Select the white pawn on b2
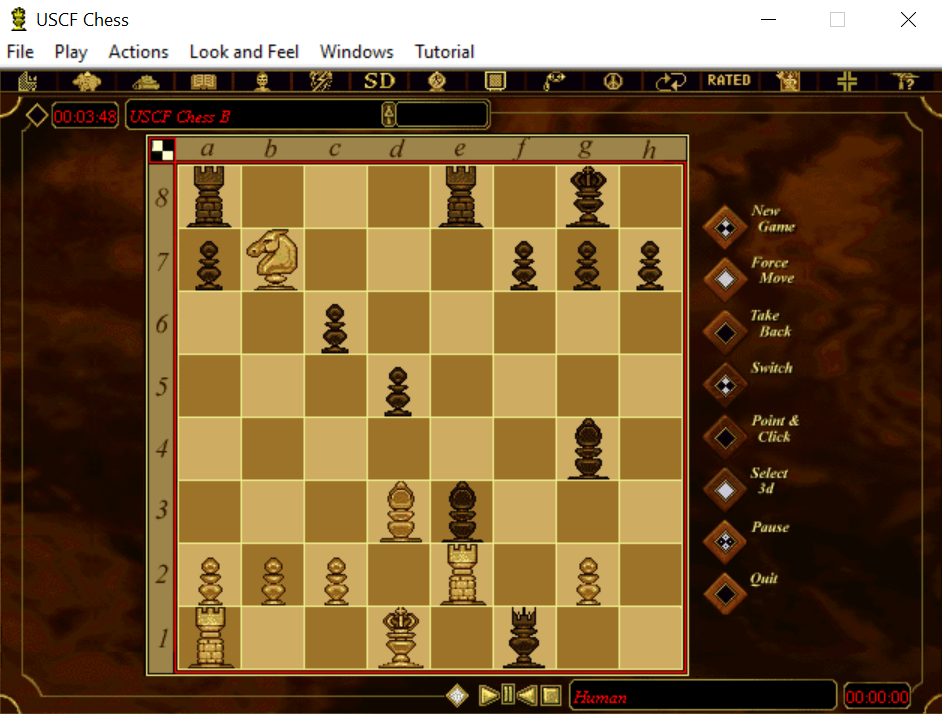 pos(273,581)
